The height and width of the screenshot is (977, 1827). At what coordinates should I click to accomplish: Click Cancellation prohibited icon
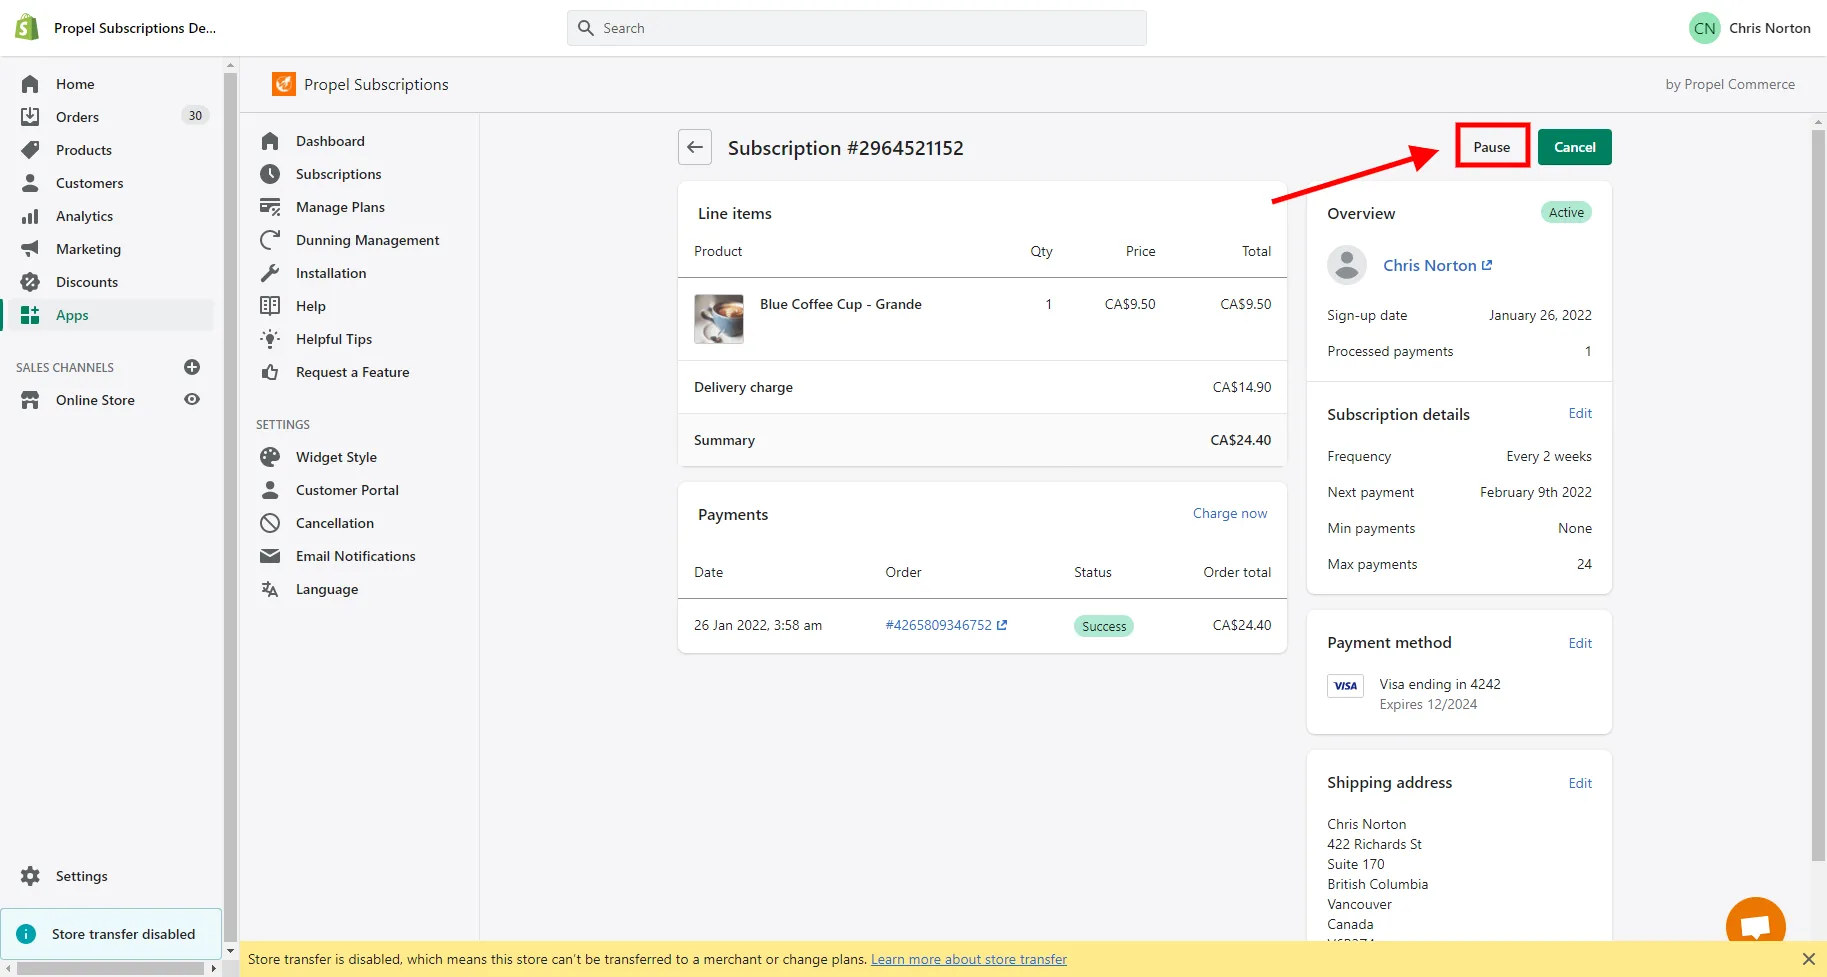click(270, 523)
